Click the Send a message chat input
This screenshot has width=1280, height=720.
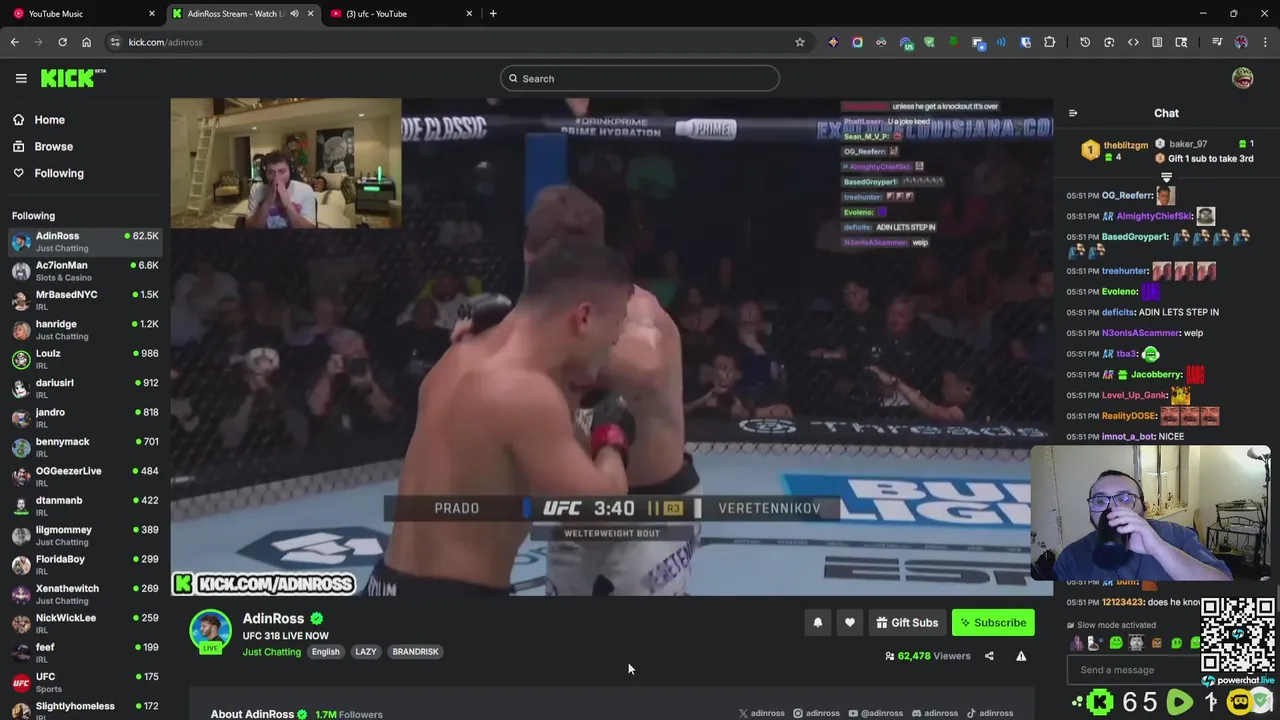tap(1135, 670)
